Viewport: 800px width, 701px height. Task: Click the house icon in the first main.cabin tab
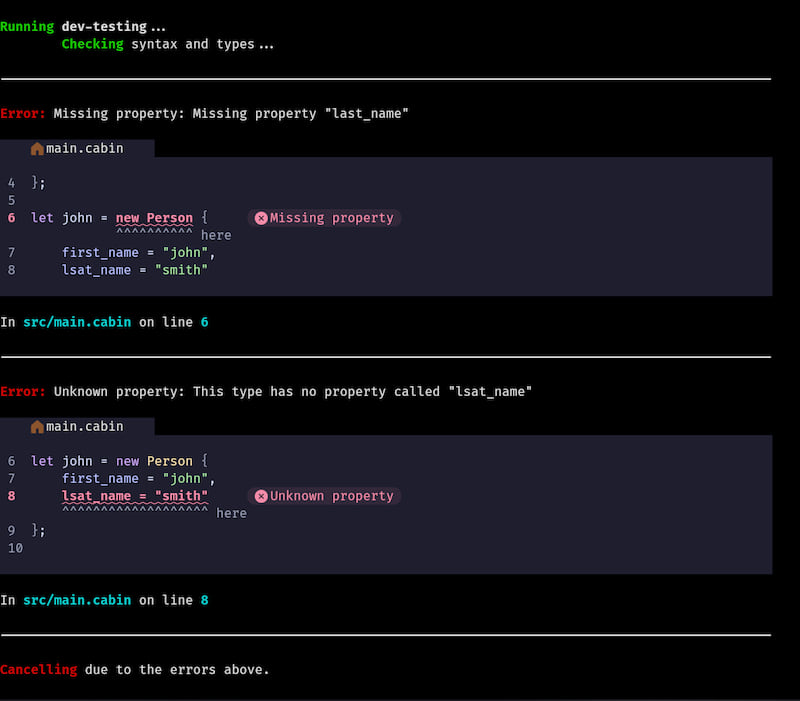37,149
